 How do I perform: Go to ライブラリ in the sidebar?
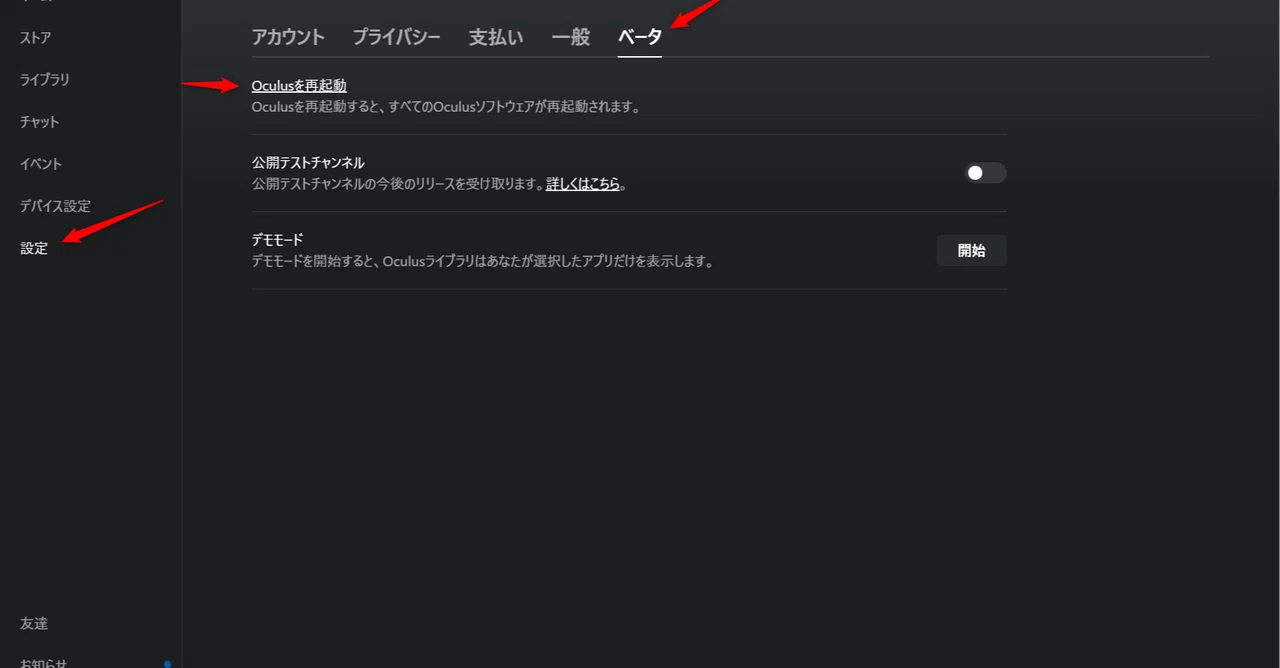[45, 80]
